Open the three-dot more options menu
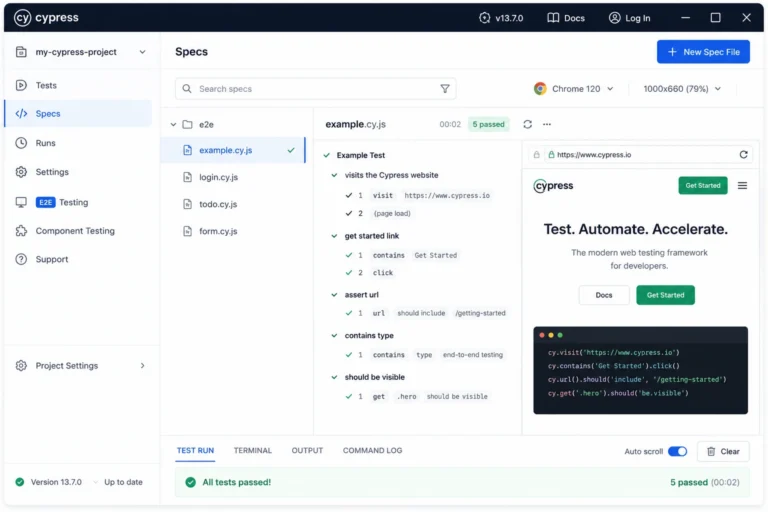 tap(547, 124)
